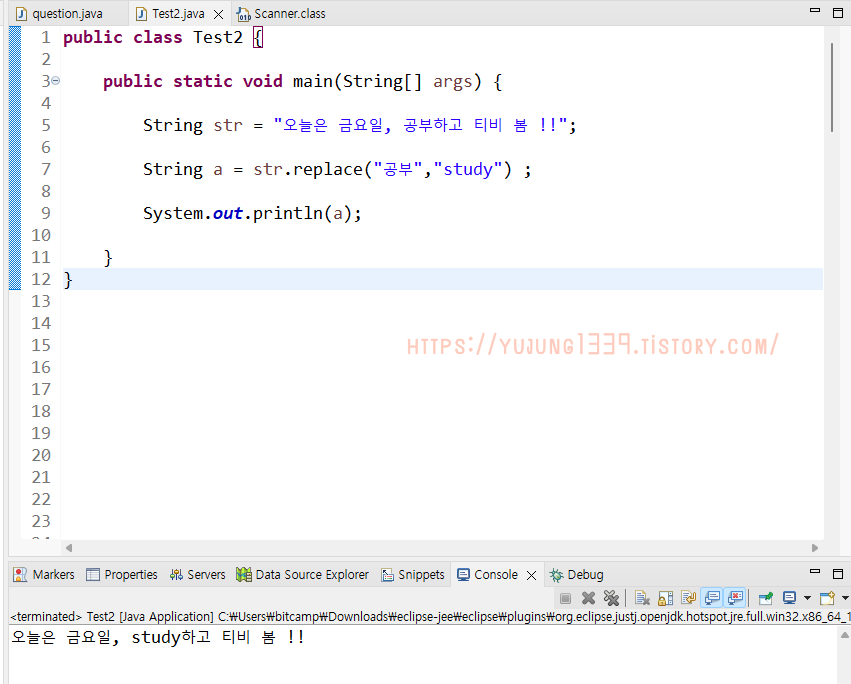Click the 'args' parameter

tap(453, 82)
